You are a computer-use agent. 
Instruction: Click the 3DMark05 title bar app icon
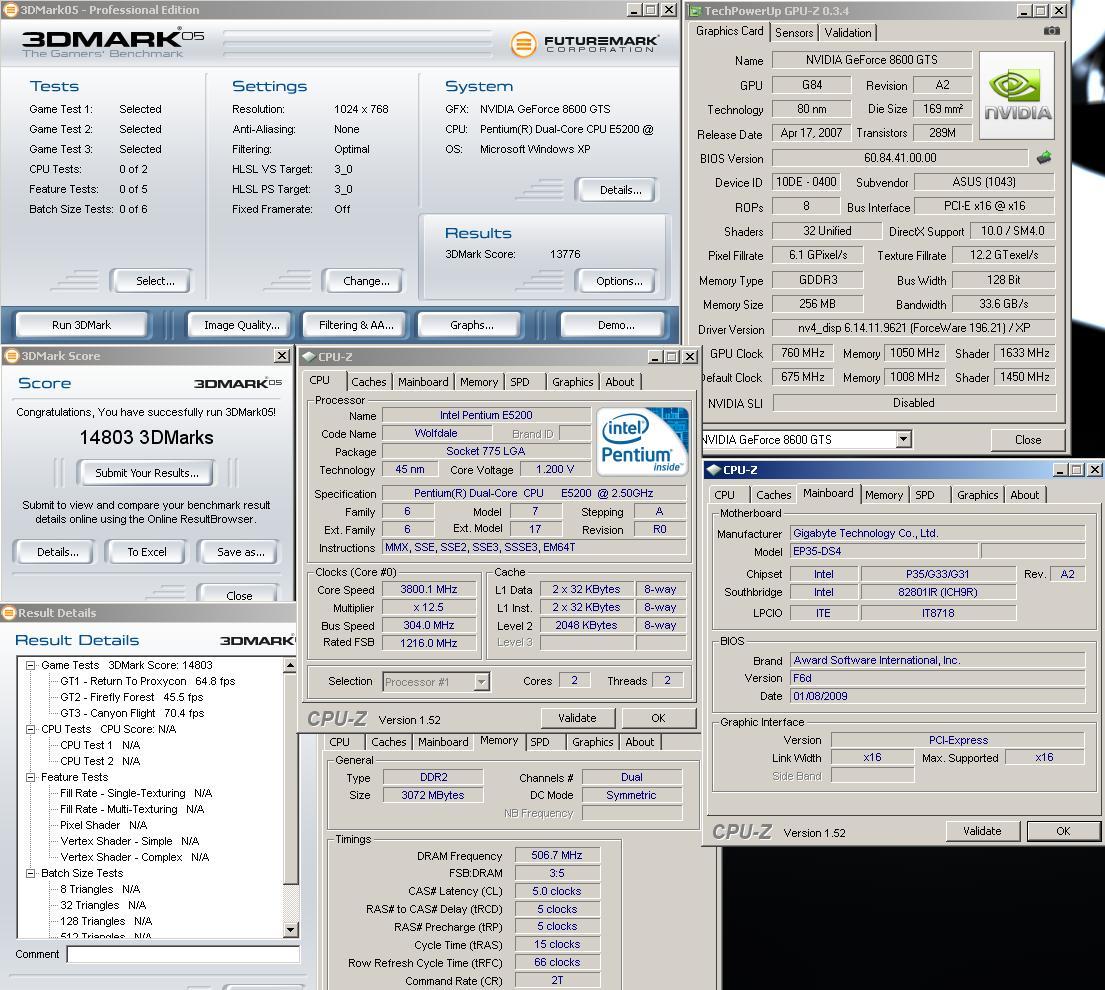pos(10,10)
